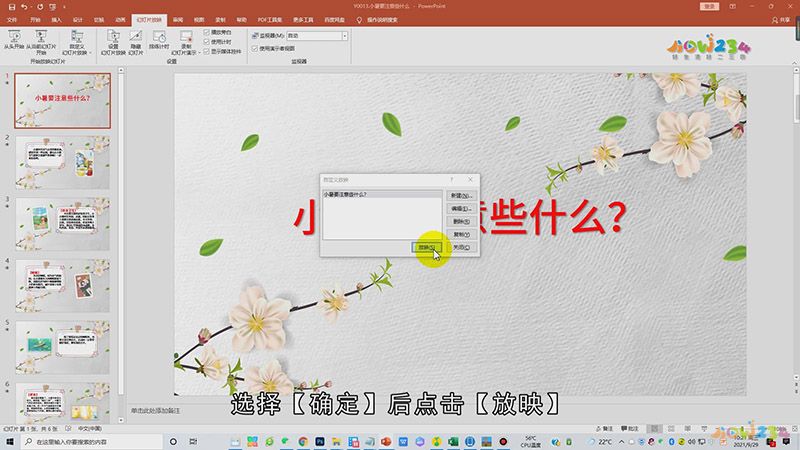Click Rehearse Timings (排练计时) icon
The width and height of the screenshot is (800, 450).
click(x=159, y=40)
